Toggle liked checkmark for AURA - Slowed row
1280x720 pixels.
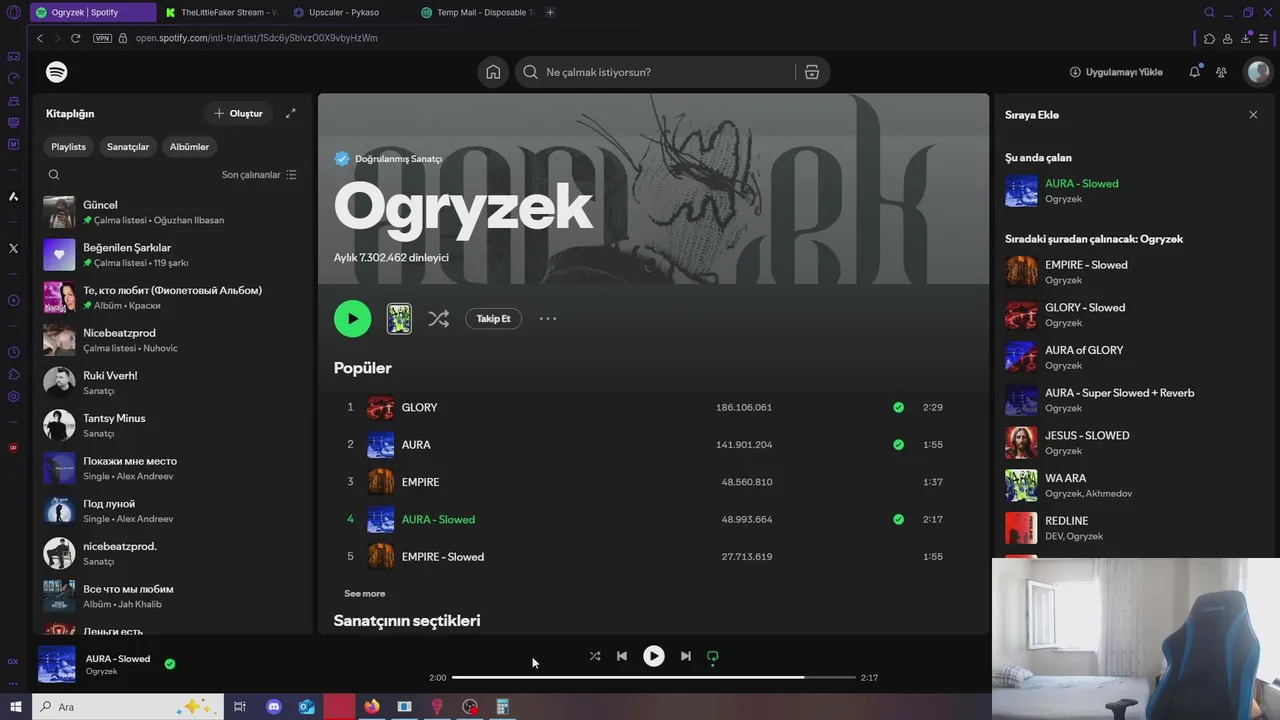coord(898,519)
